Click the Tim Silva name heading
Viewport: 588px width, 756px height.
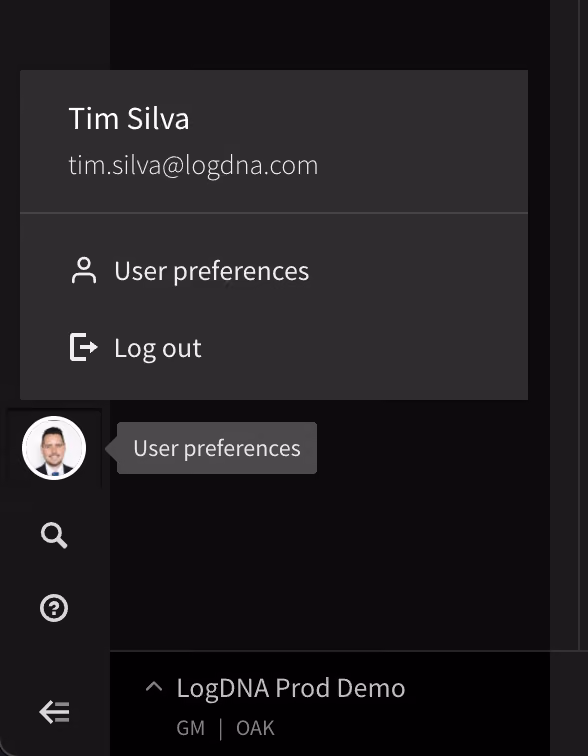[129, 118]
